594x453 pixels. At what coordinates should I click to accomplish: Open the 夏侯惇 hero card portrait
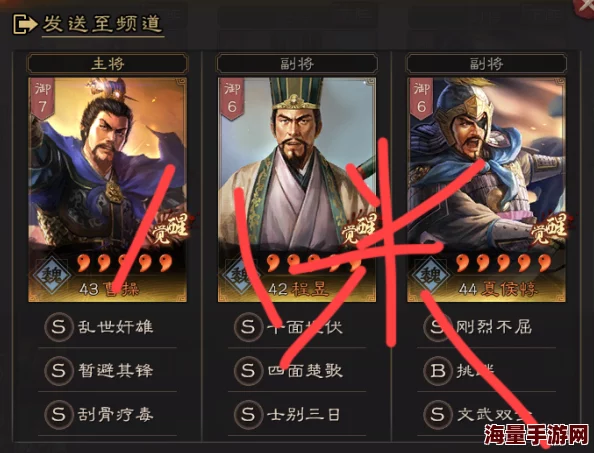[x=486, y=189]
